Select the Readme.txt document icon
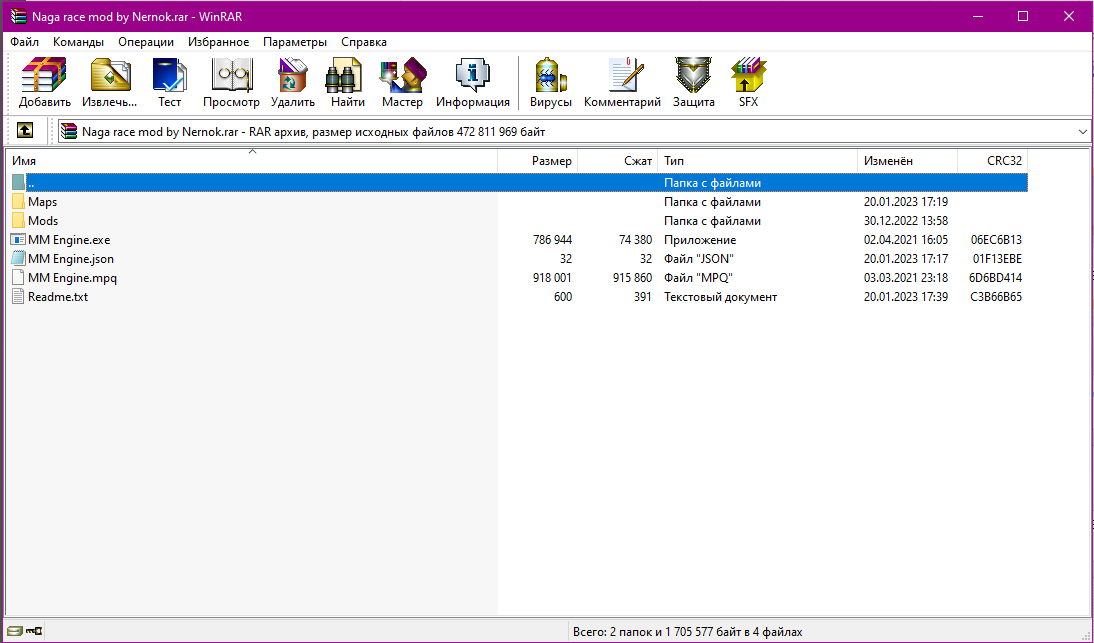Viewport: 1094px width, 643px height. pyautogui.click(x=18, y=296)
